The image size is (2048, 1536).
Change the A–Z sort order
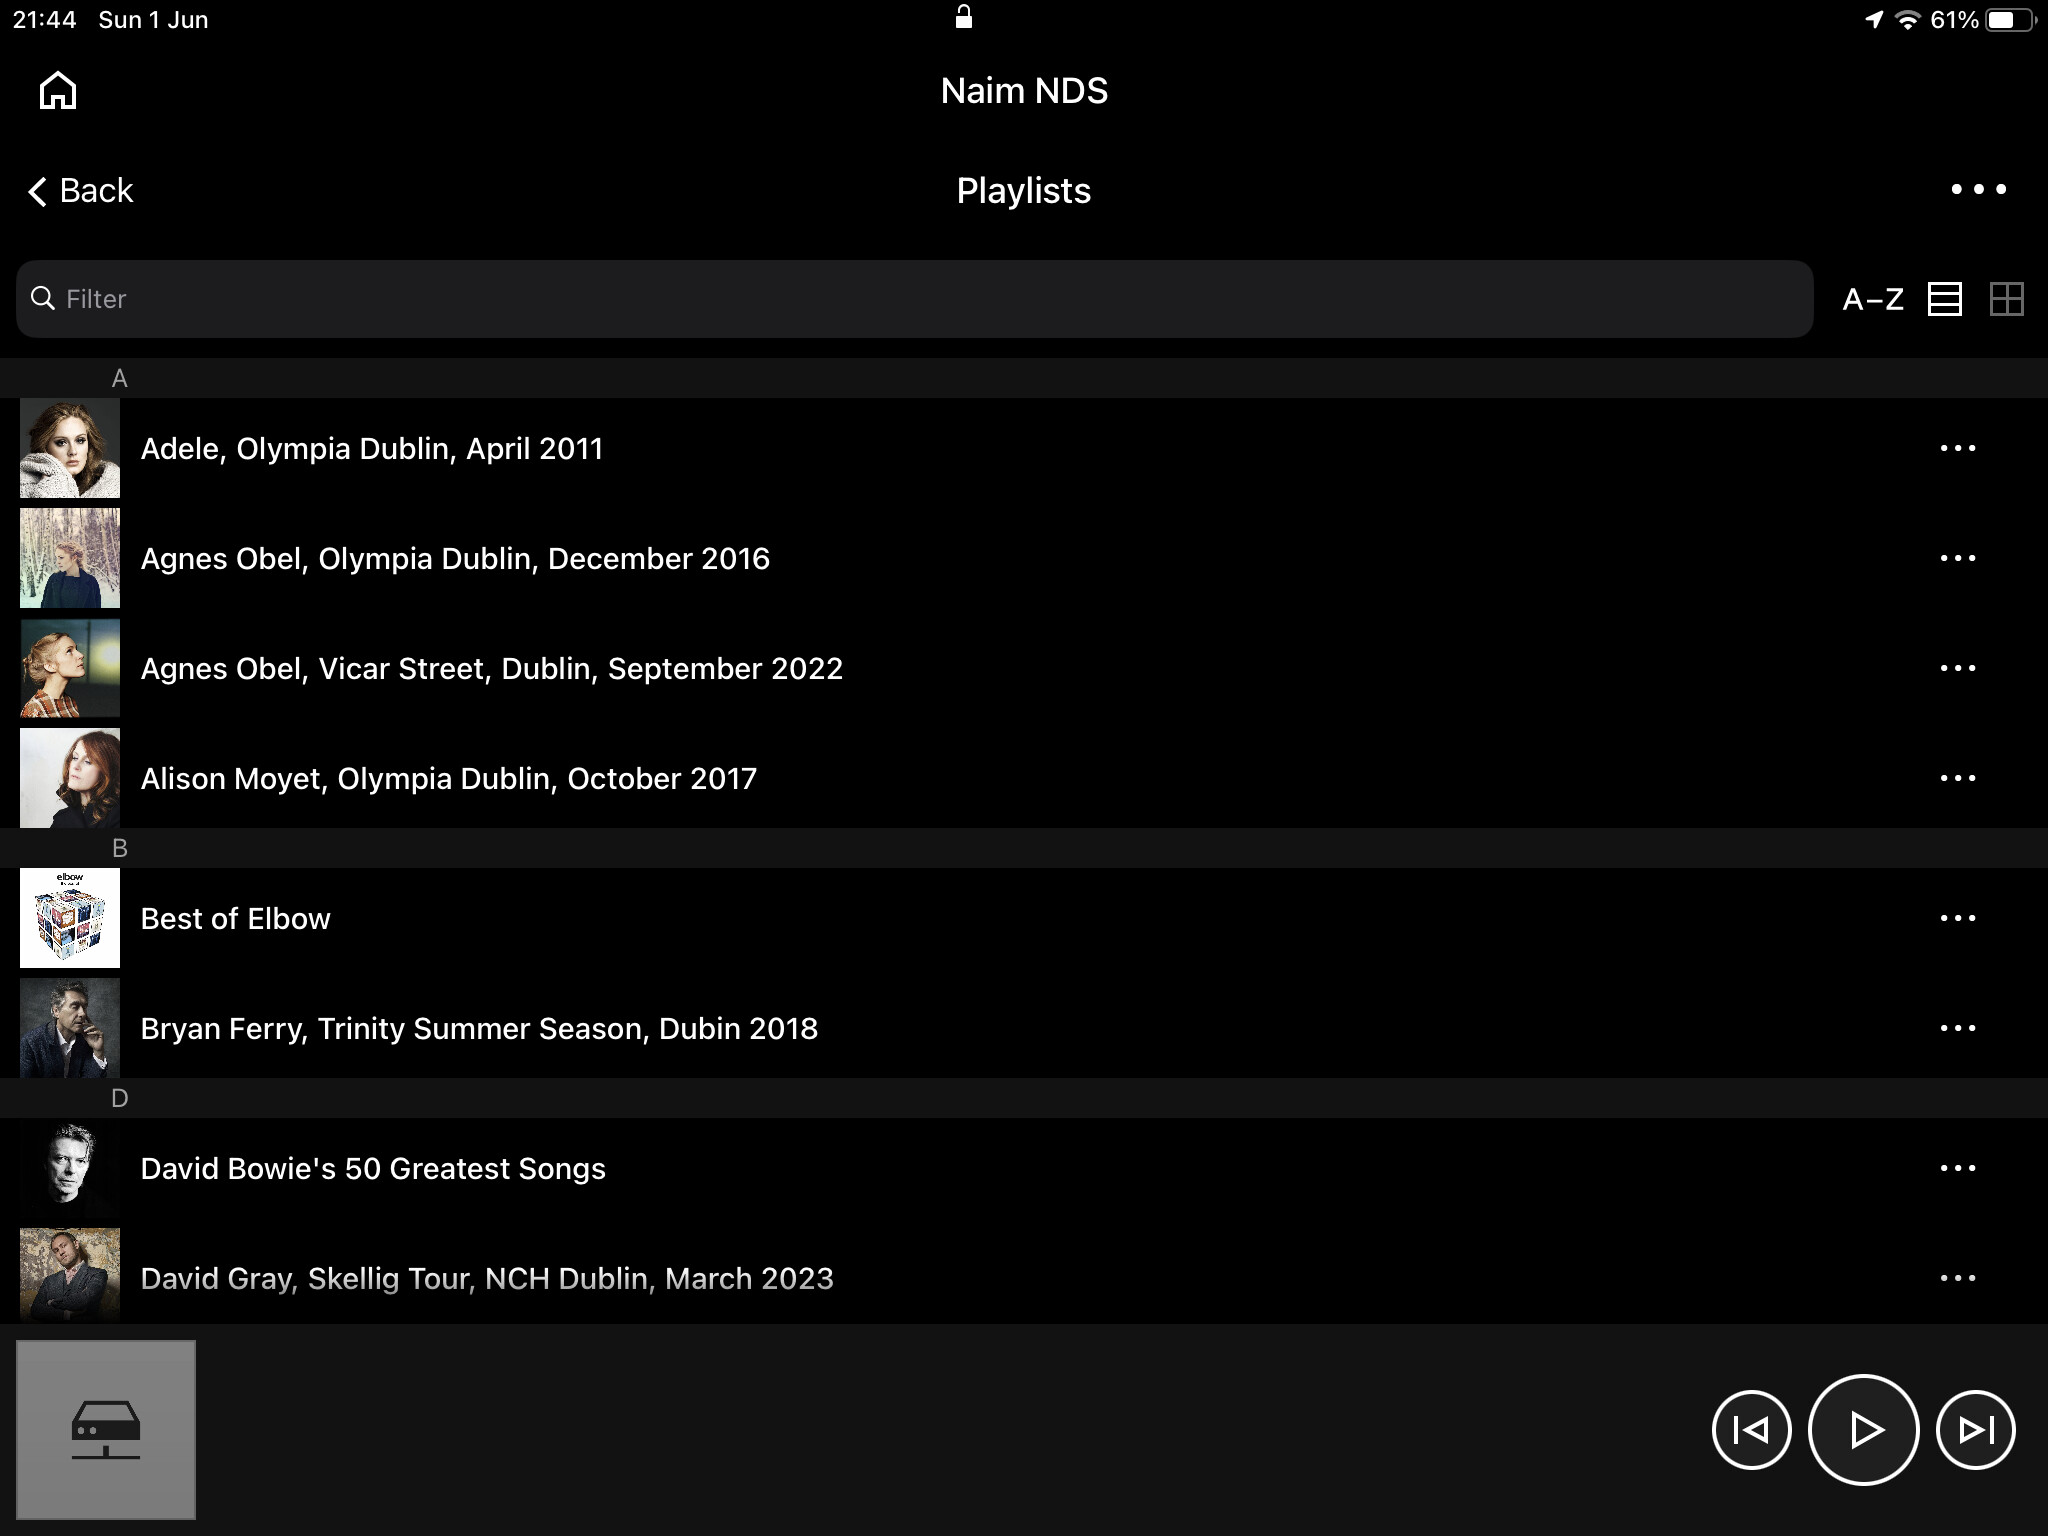pos(1873,299)
